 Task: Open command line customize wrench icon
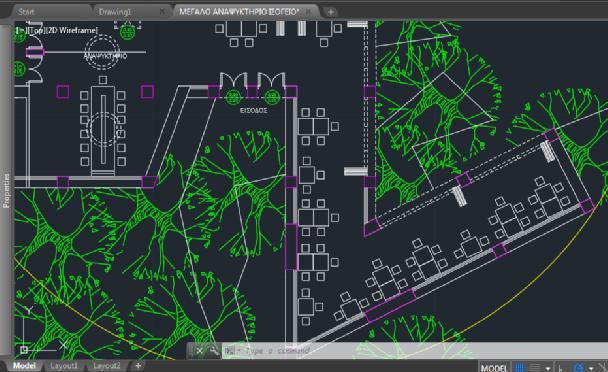[214, 351]
